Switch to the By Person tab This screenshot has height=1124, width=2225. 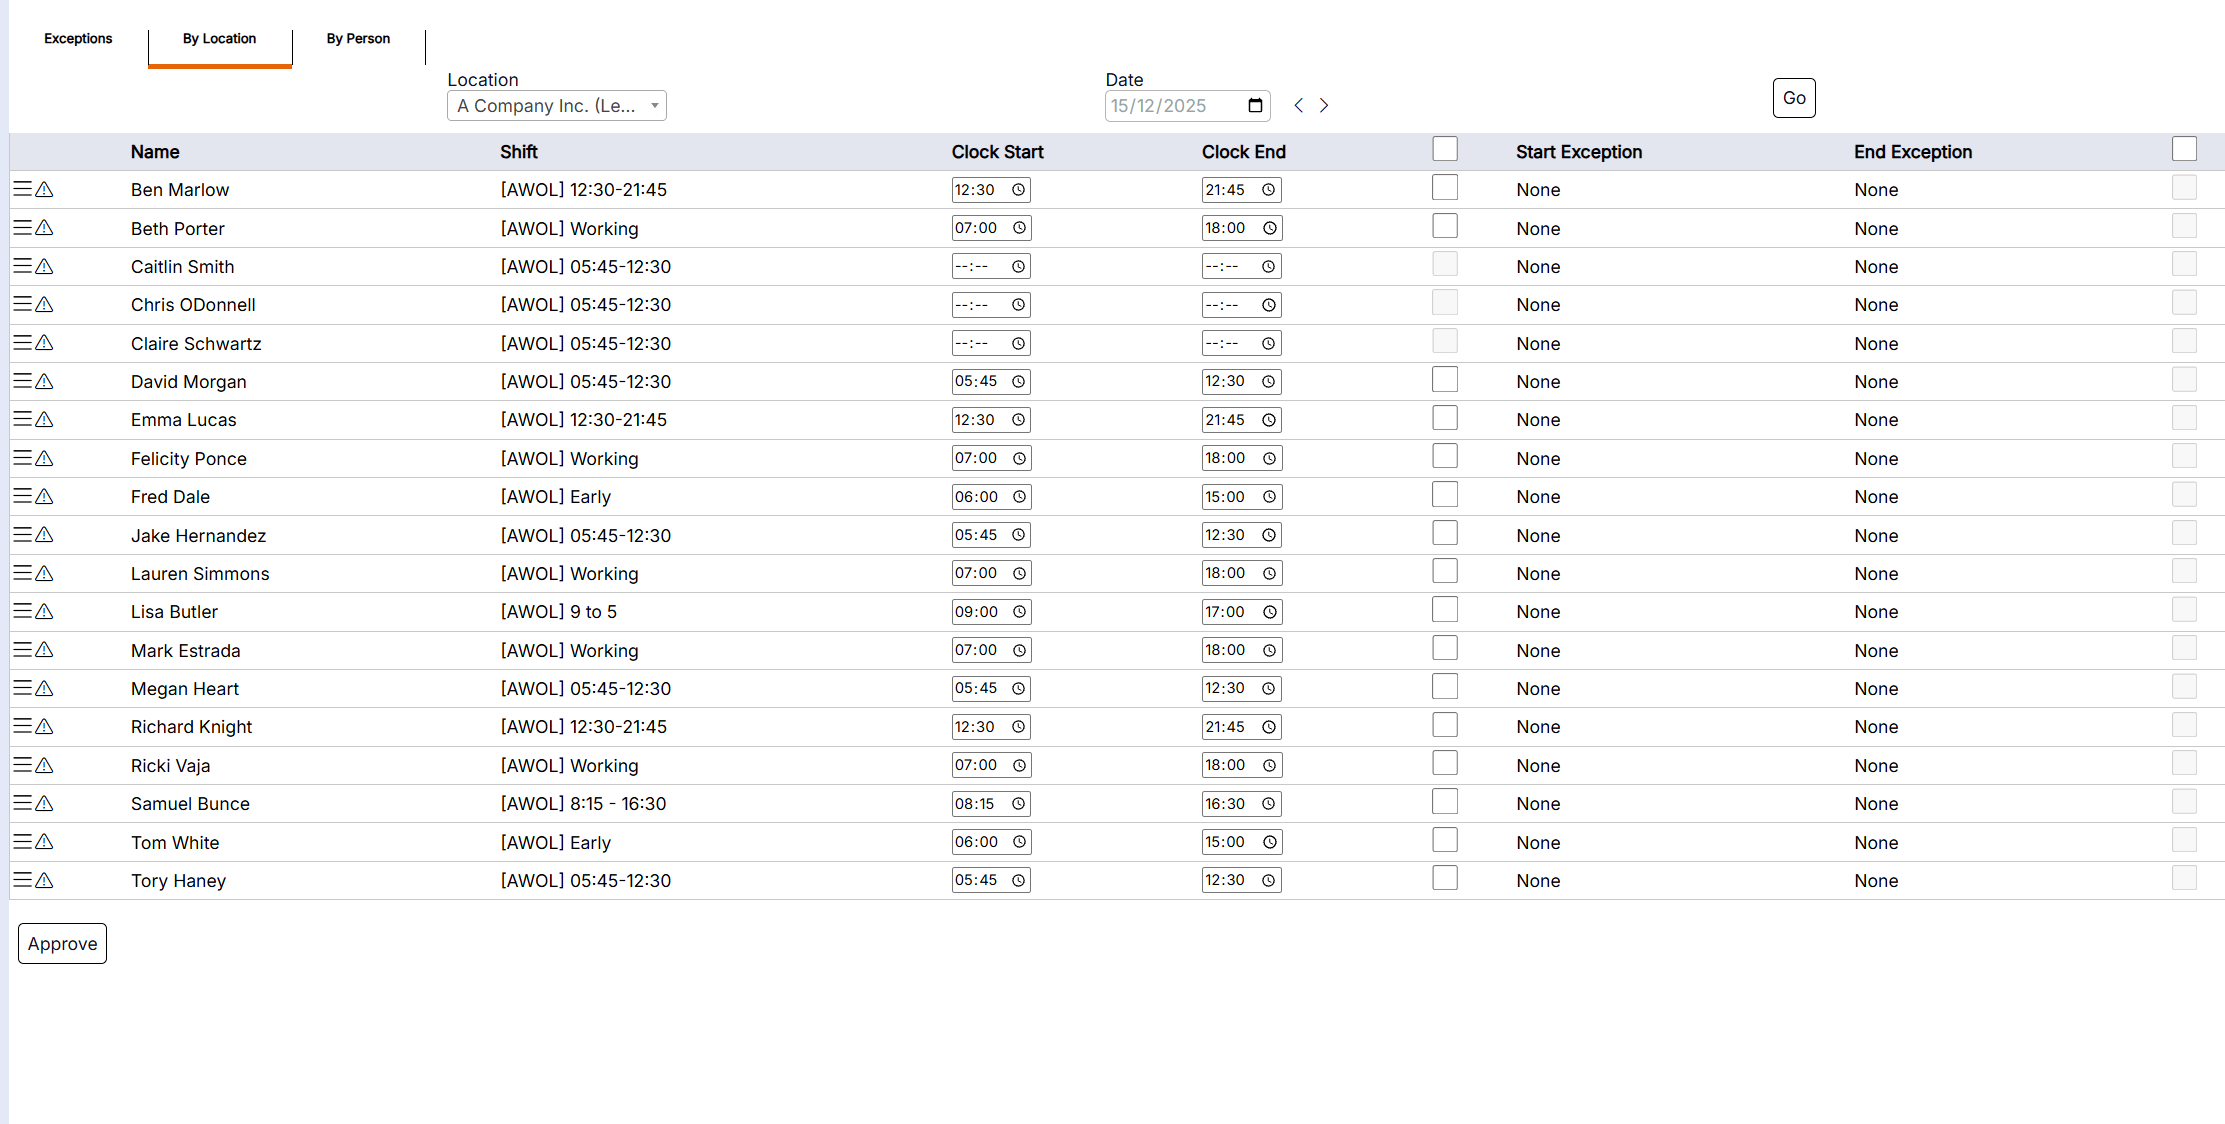point(358,39)
